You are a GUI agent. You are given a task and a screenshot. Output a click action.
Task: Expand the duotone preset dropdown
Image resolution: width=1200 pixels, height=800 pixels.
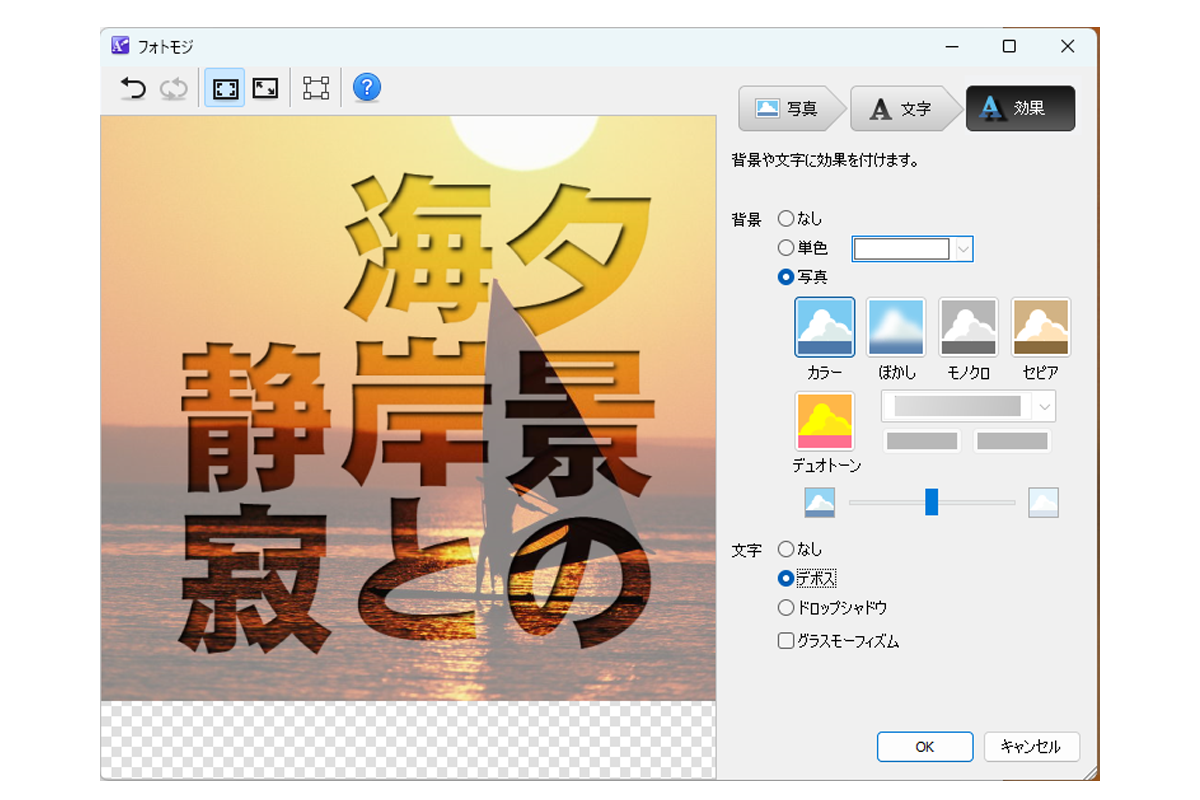pos(1045,406)
